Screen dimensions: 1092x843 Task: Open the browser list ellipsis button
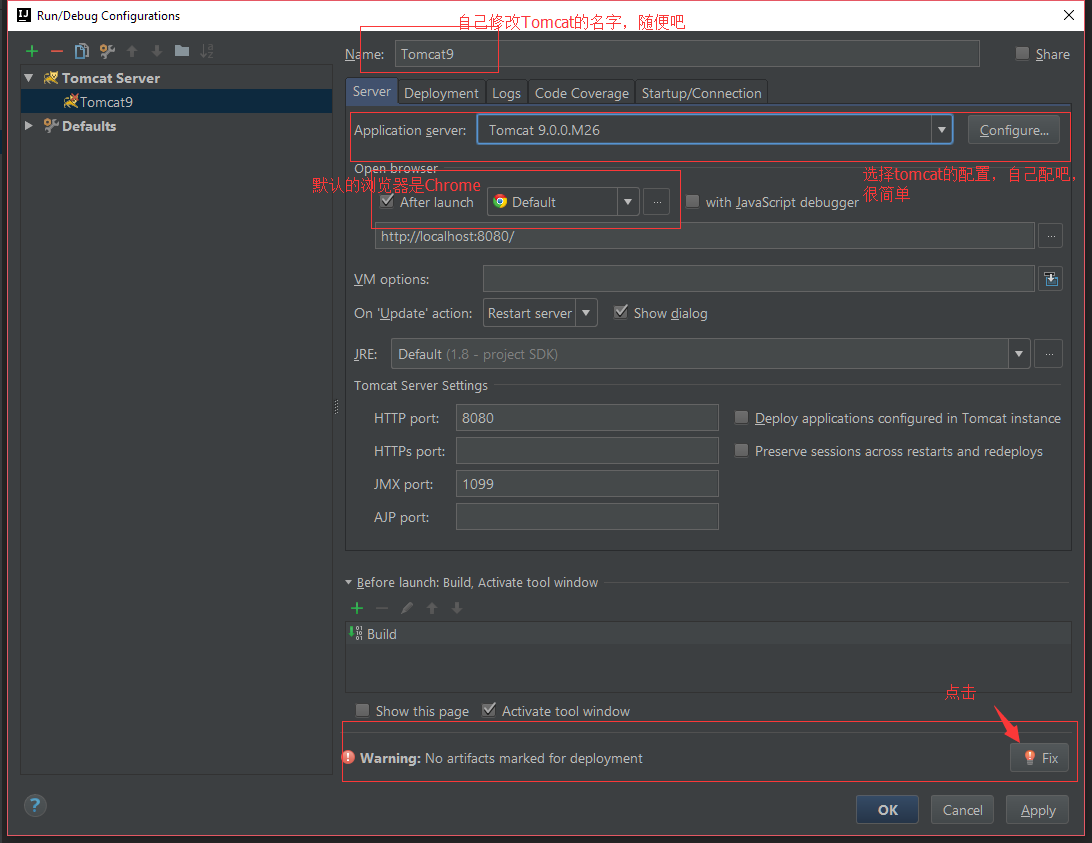pos(657,202)
